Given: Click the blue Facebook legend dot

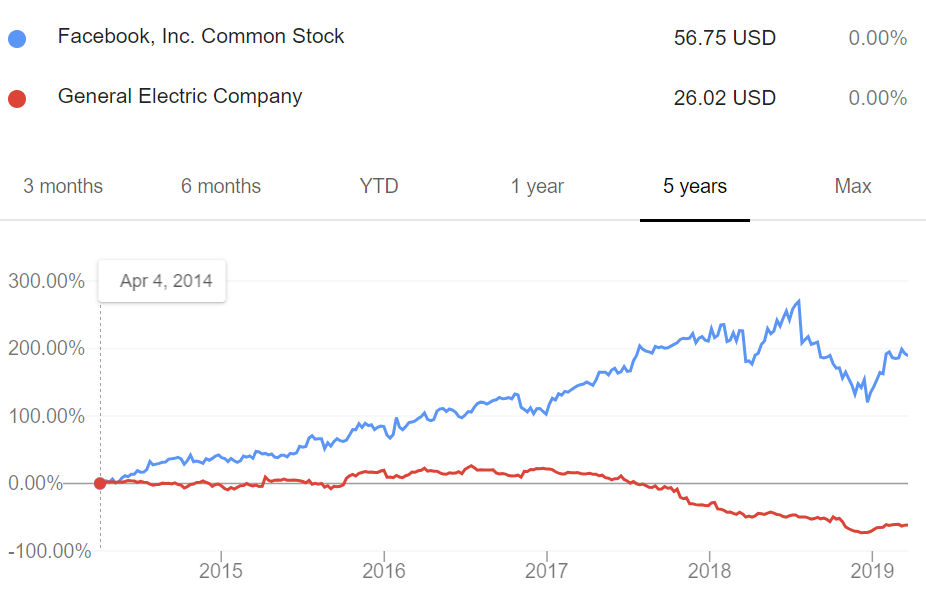Looking at the screenshot, I should 16,39.
